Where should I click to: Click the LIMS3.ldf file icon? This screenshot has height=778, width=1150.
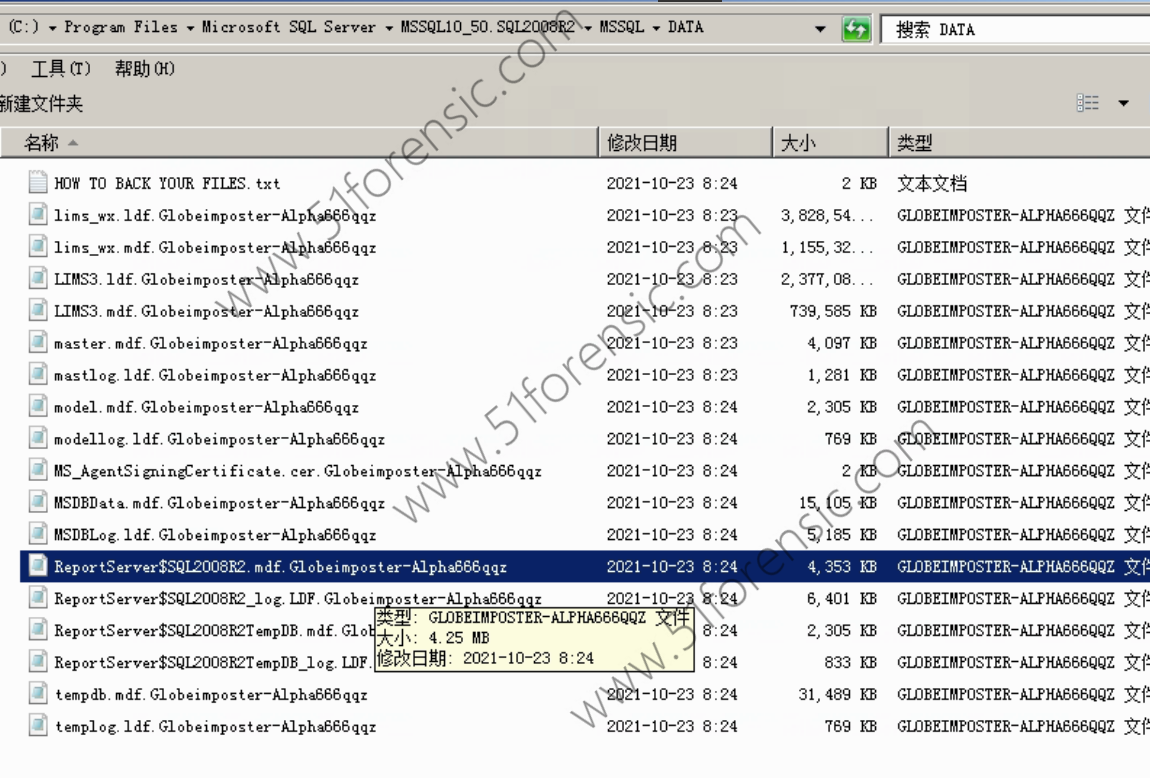(38, 279)
